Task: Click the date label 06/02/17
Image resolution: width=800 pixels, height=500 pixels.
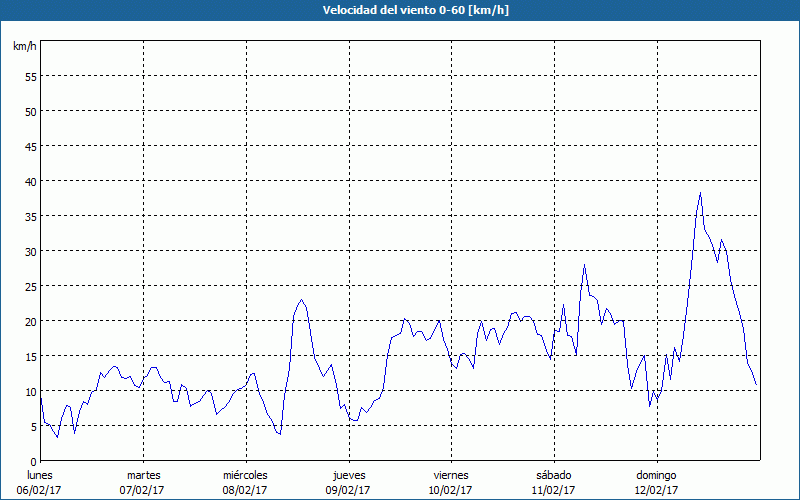Action: [x=40, y=490]
